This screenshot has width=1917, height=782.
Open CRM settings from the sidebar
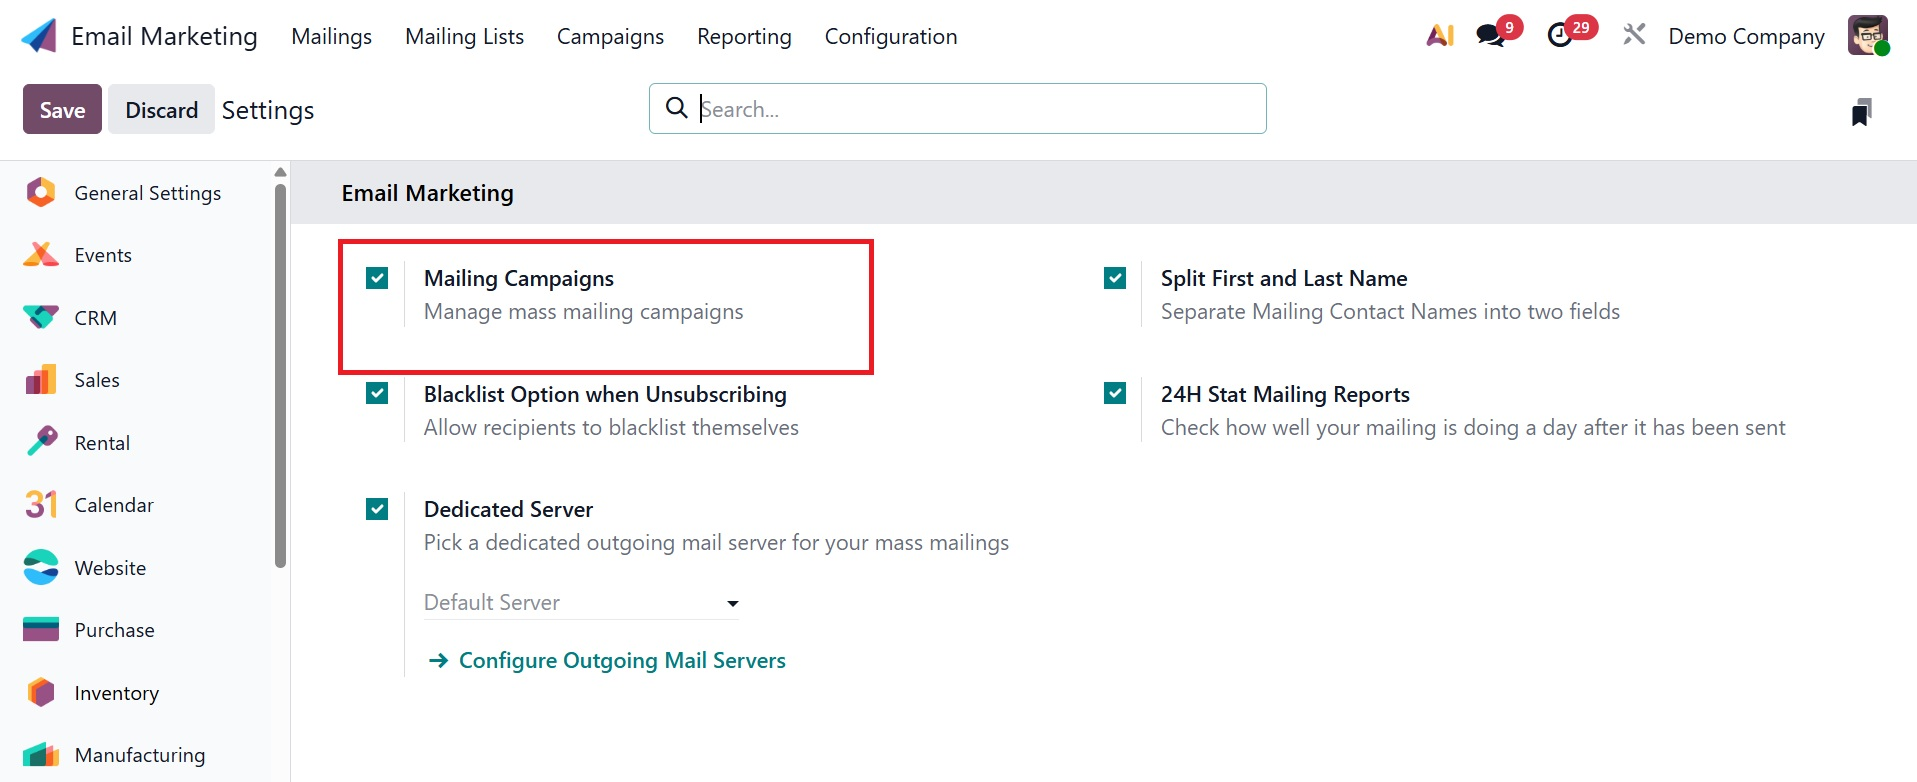click(95, 318)
